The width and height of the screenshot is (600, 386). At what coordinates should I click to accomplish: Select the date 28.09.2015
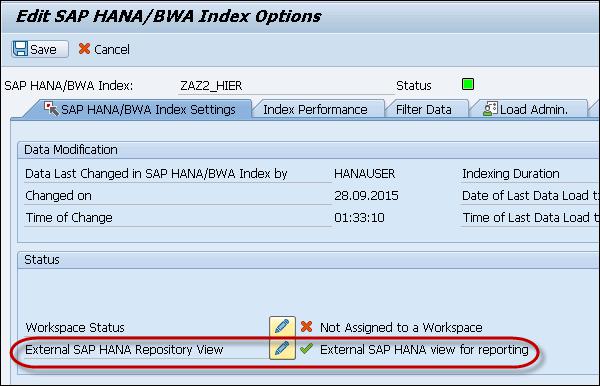[x=366, y=196]
